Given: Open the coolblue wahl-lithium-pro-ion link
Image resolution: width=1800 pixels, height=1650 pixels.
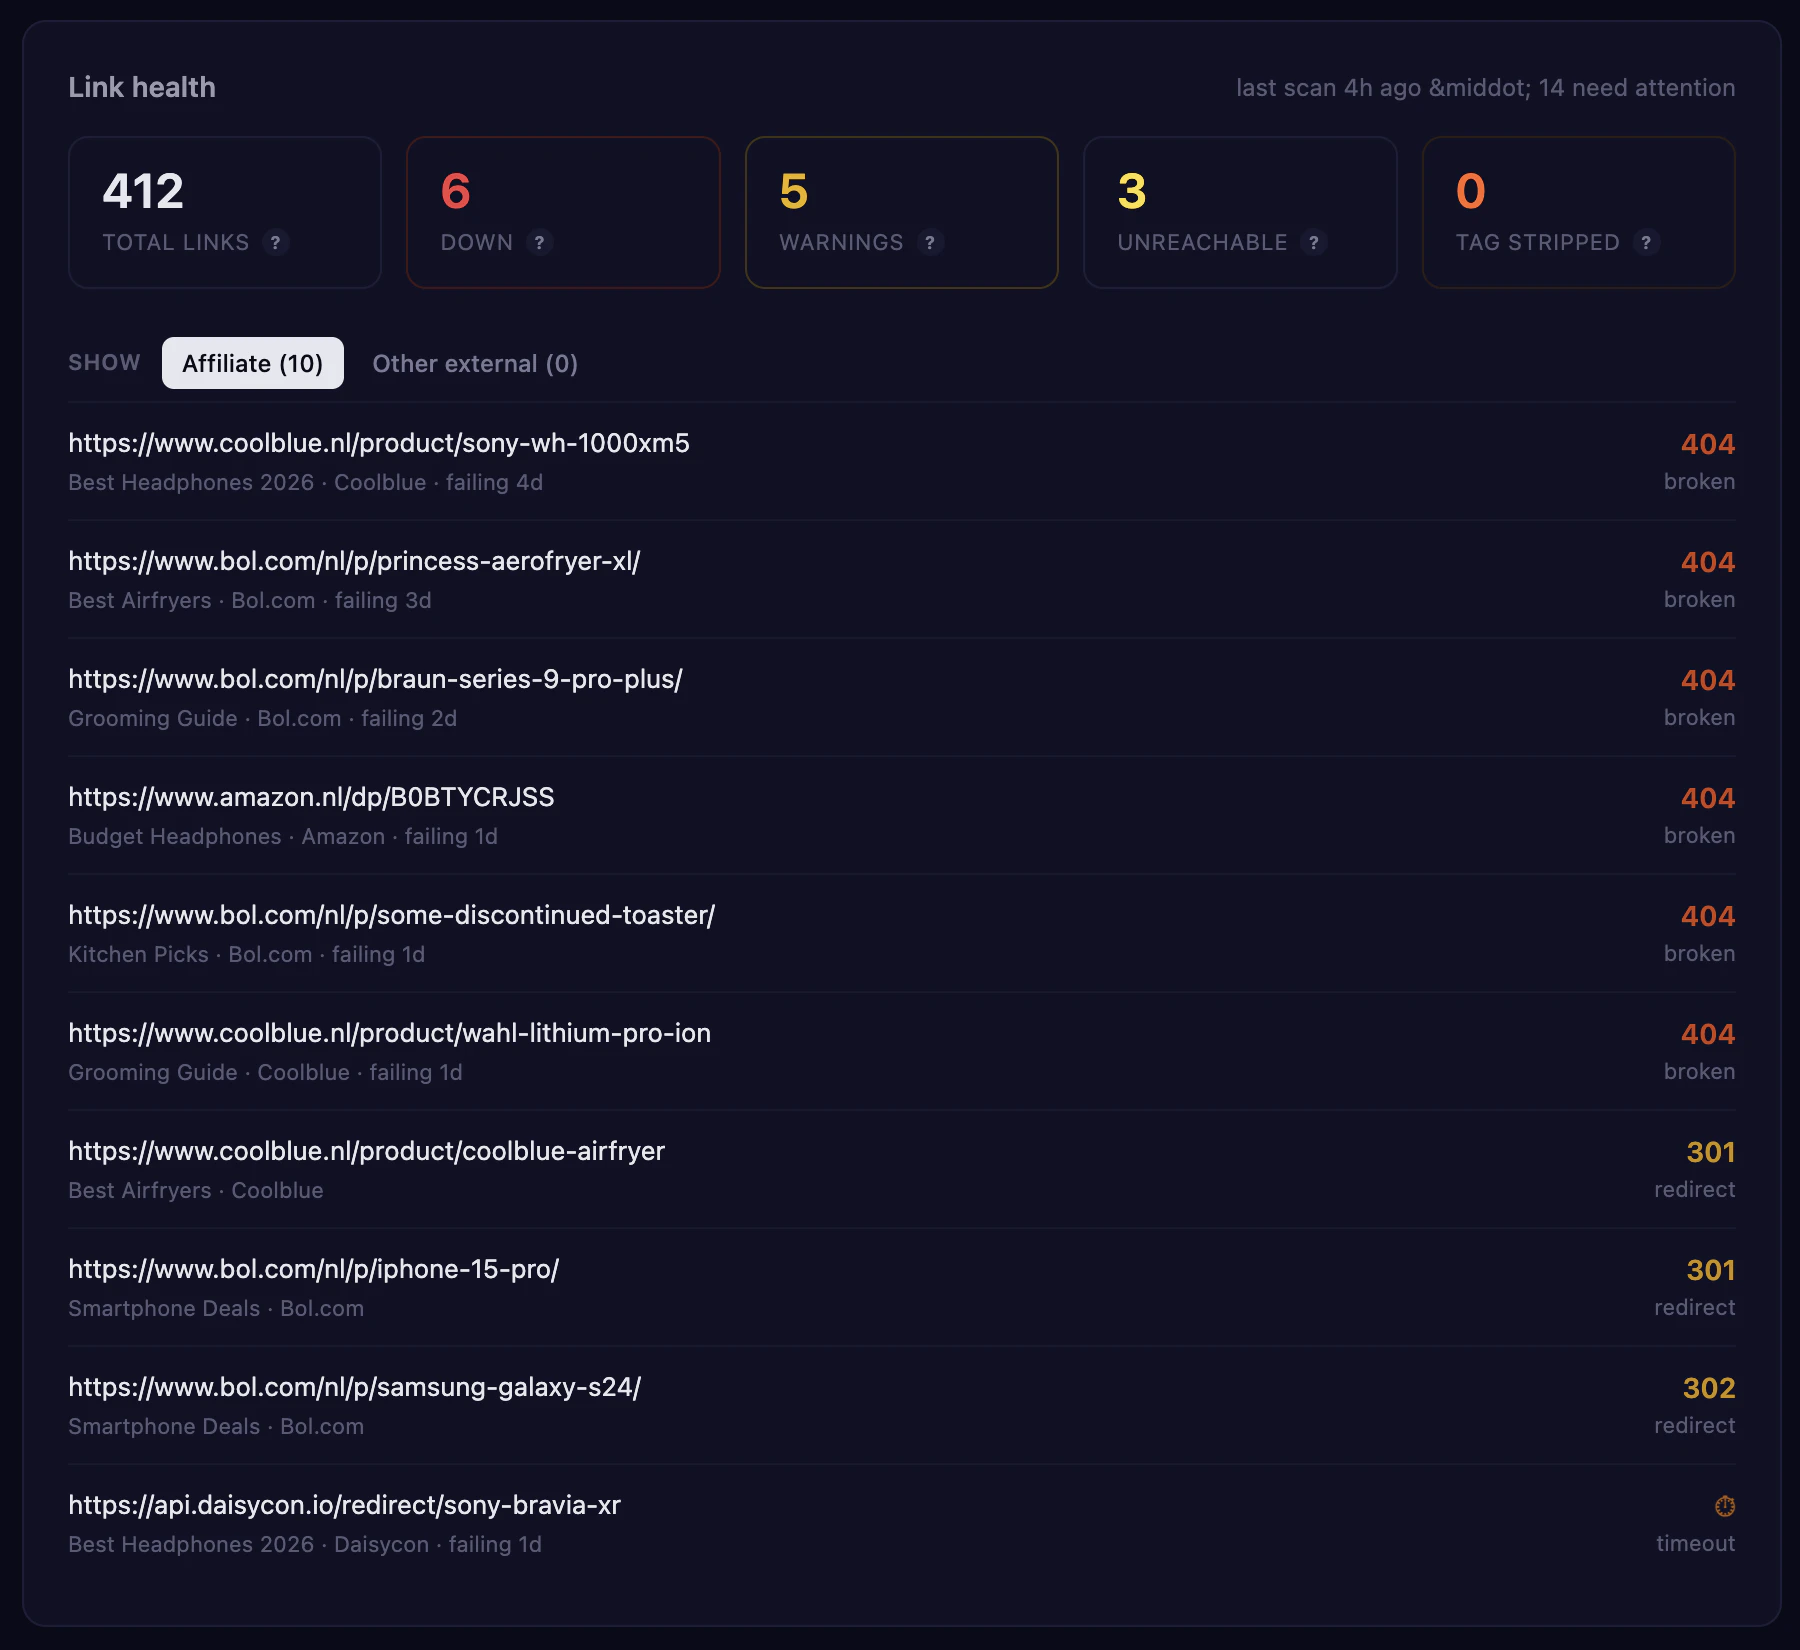Looking at the screenshot, I should [x=390, y=1033].
